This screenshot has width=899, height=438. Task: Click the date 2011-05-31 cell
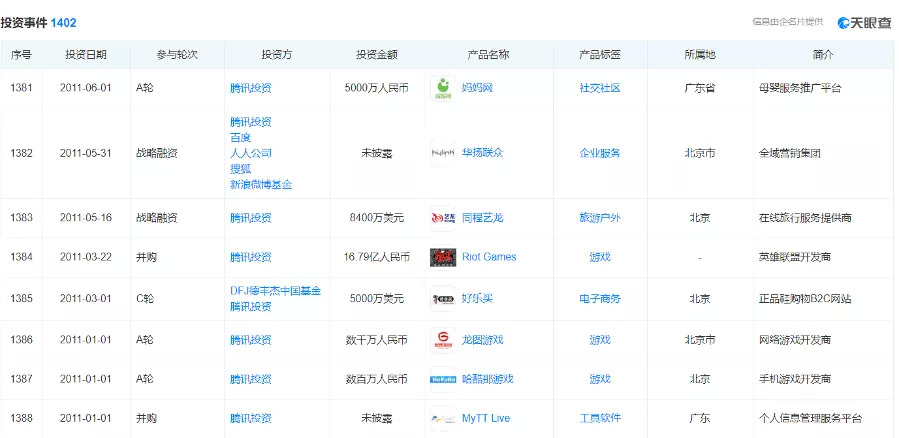pos(85,153)
